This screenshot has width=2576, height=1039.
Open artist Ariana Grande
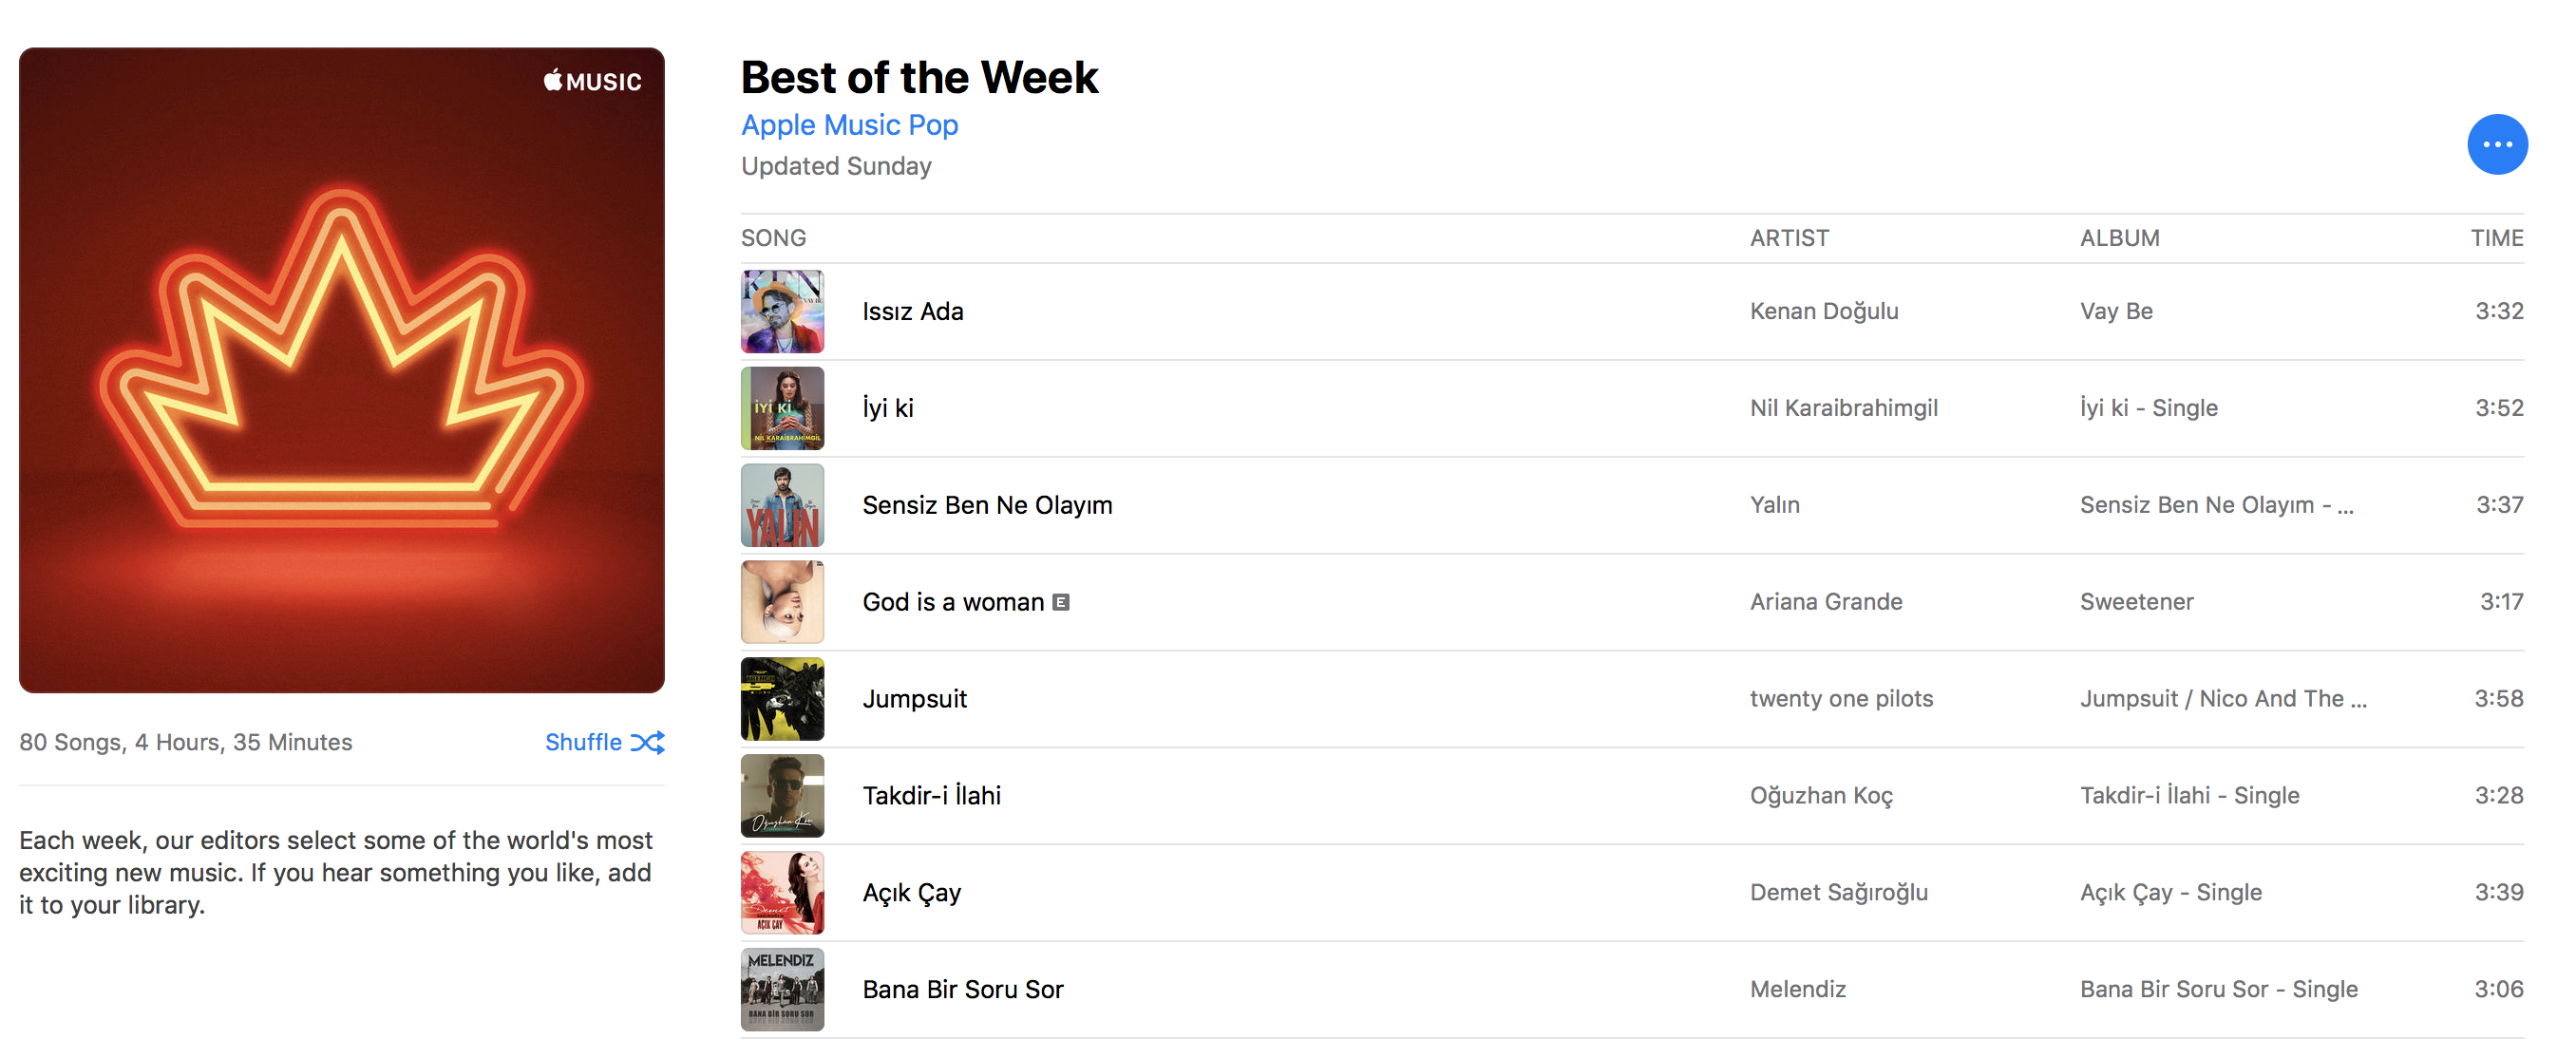1825,602
